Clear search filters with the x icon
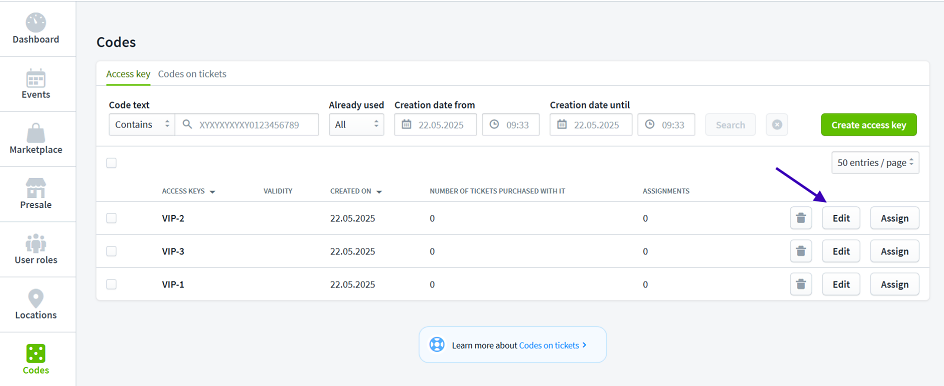This screenshot has width=944, height=386. 777,125
